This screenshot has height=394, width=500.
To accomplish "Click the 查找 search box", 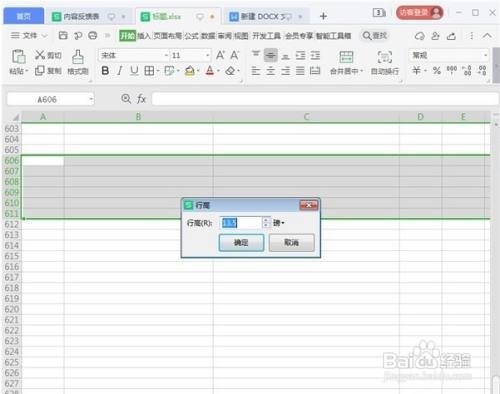I will point(375,36).
